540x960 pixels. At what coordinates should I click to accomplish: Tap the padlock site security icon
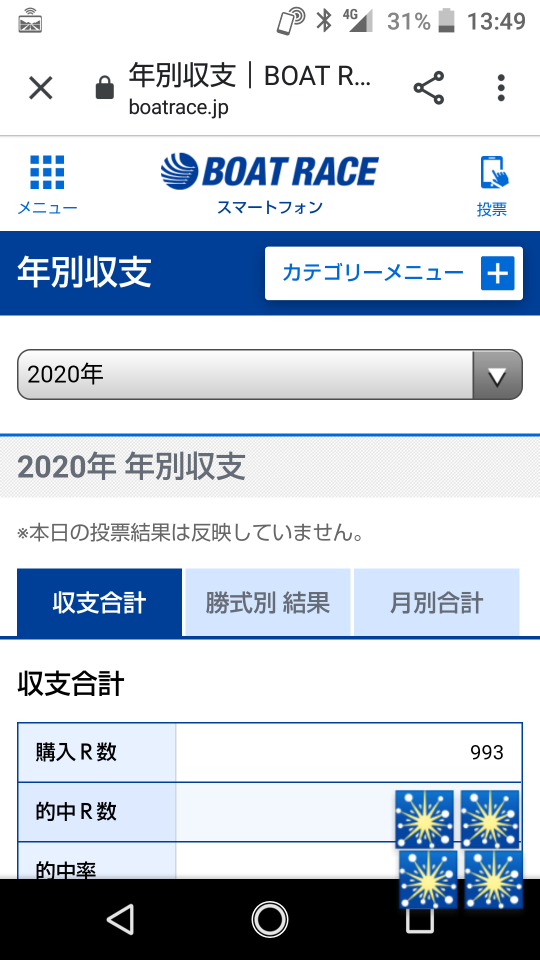pos(105,87)
